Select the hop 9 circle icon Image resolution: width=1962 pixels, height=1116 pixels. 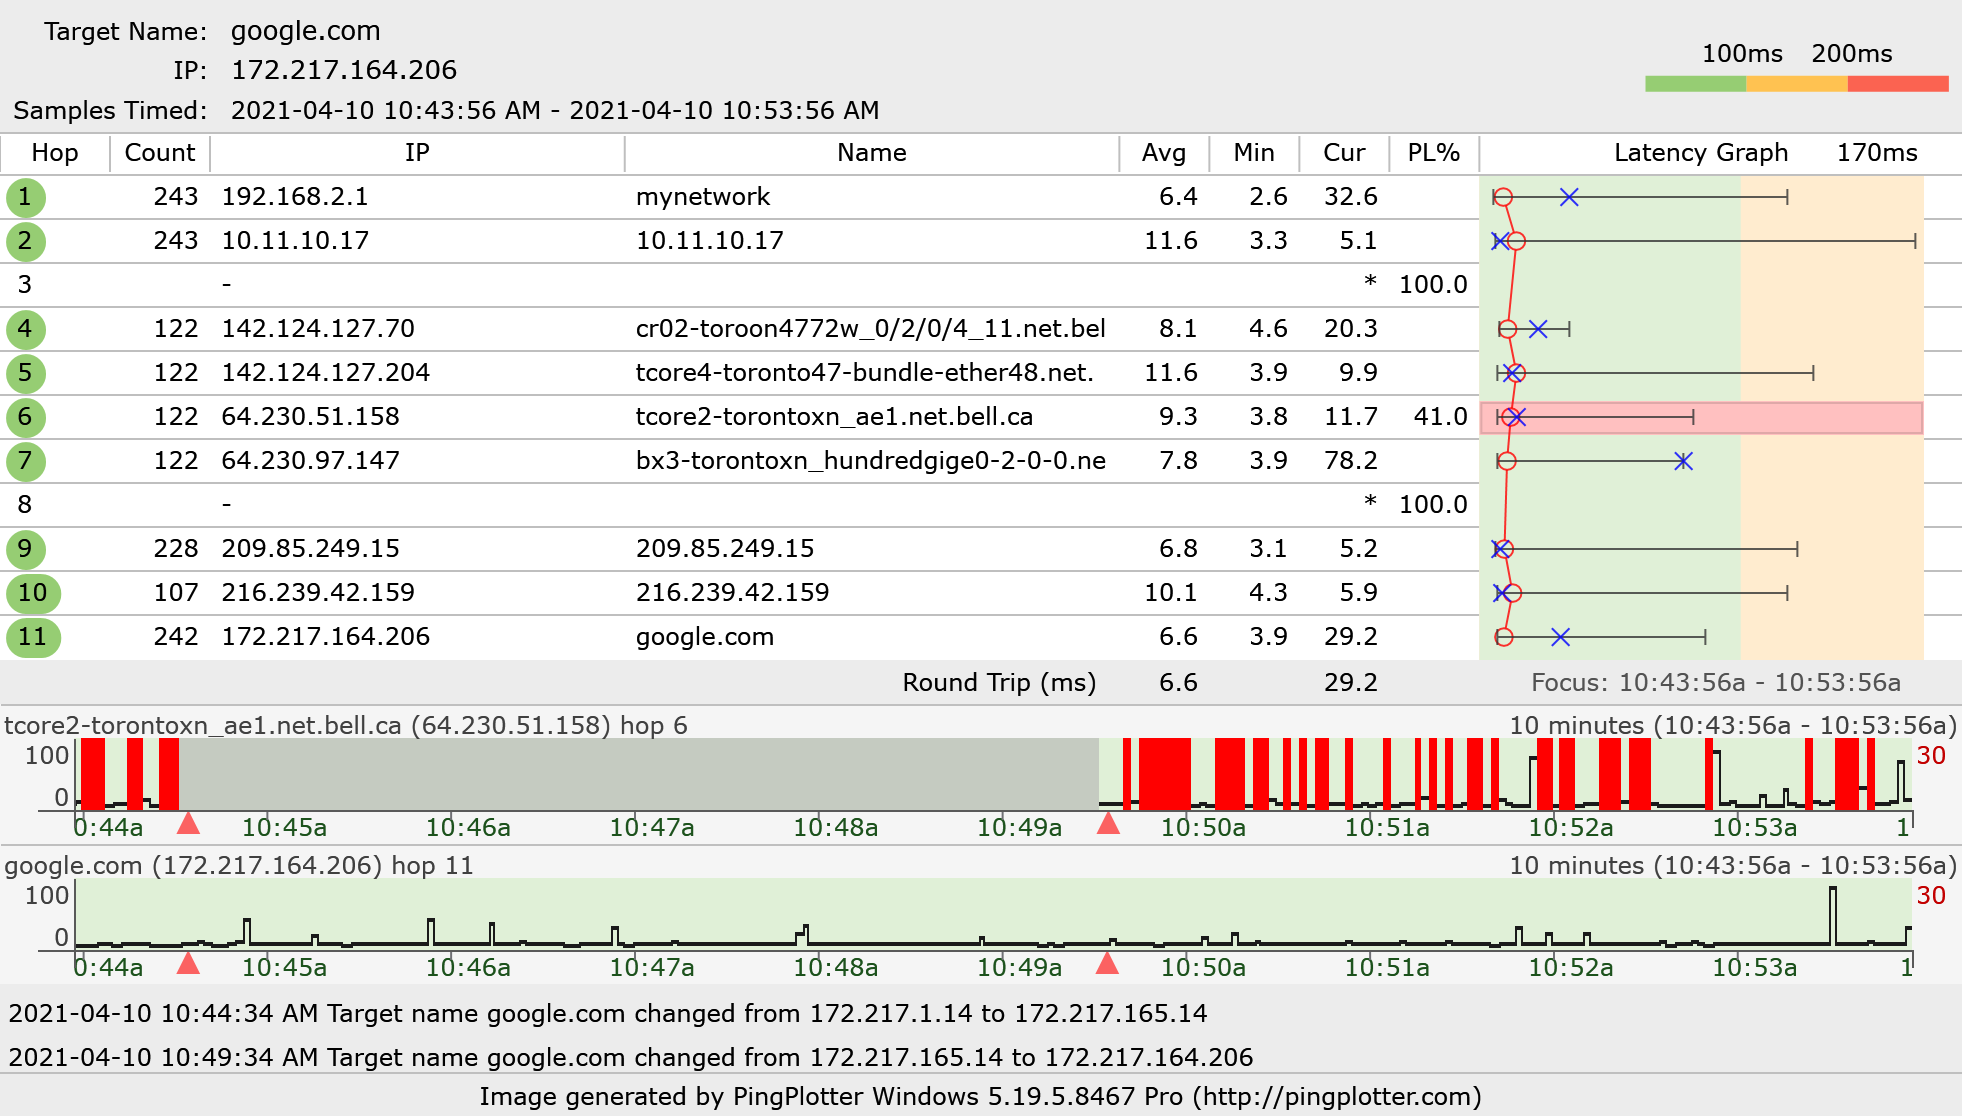tap(26, 549)
